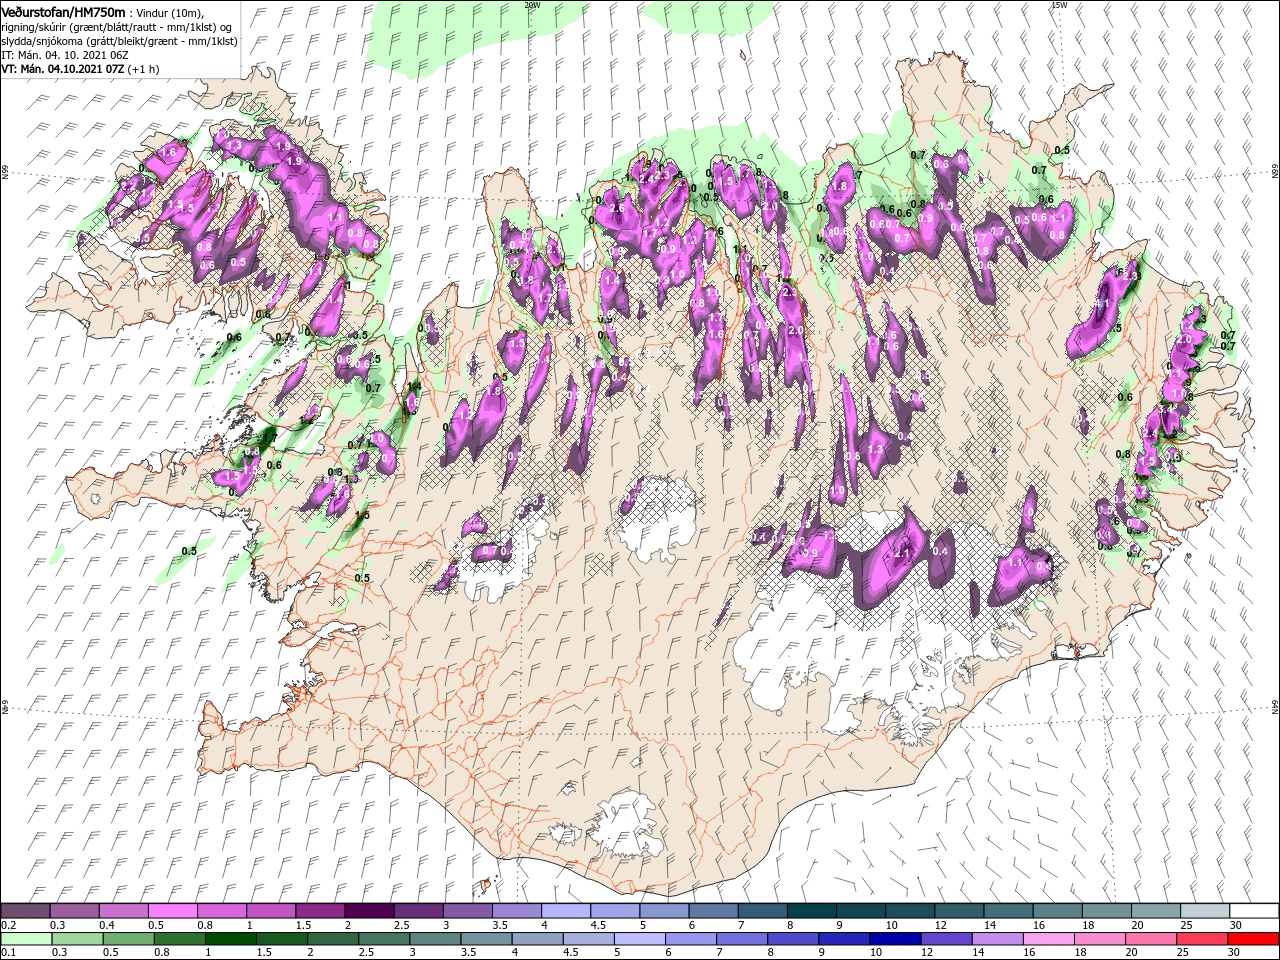Click the '15W' longitude label at top
Screen dimensions: 1280x960
1059,5
